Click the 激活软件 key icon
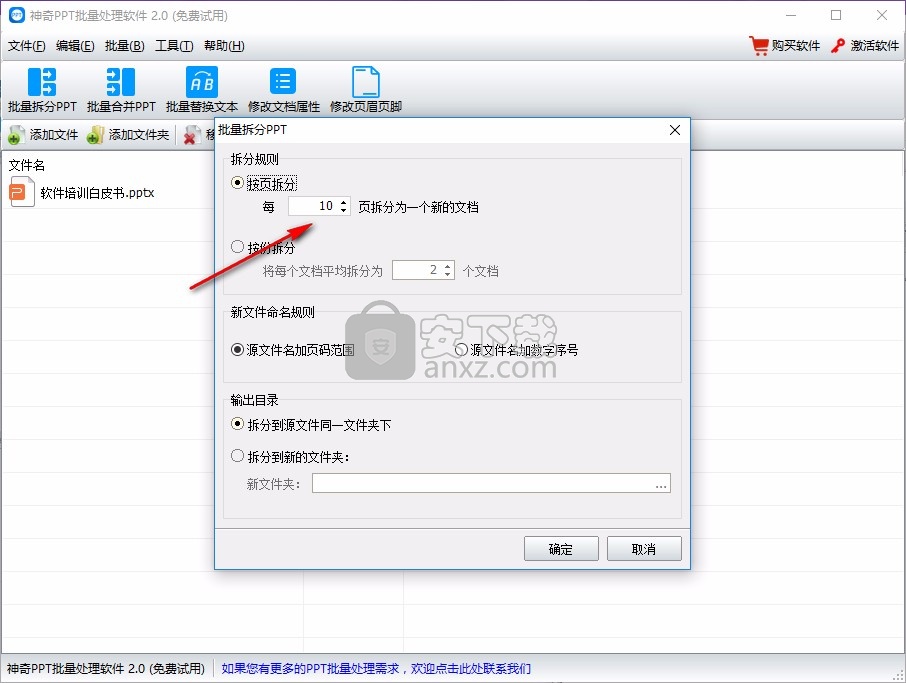This screenshot has width=906, height=683. point(838,46)
